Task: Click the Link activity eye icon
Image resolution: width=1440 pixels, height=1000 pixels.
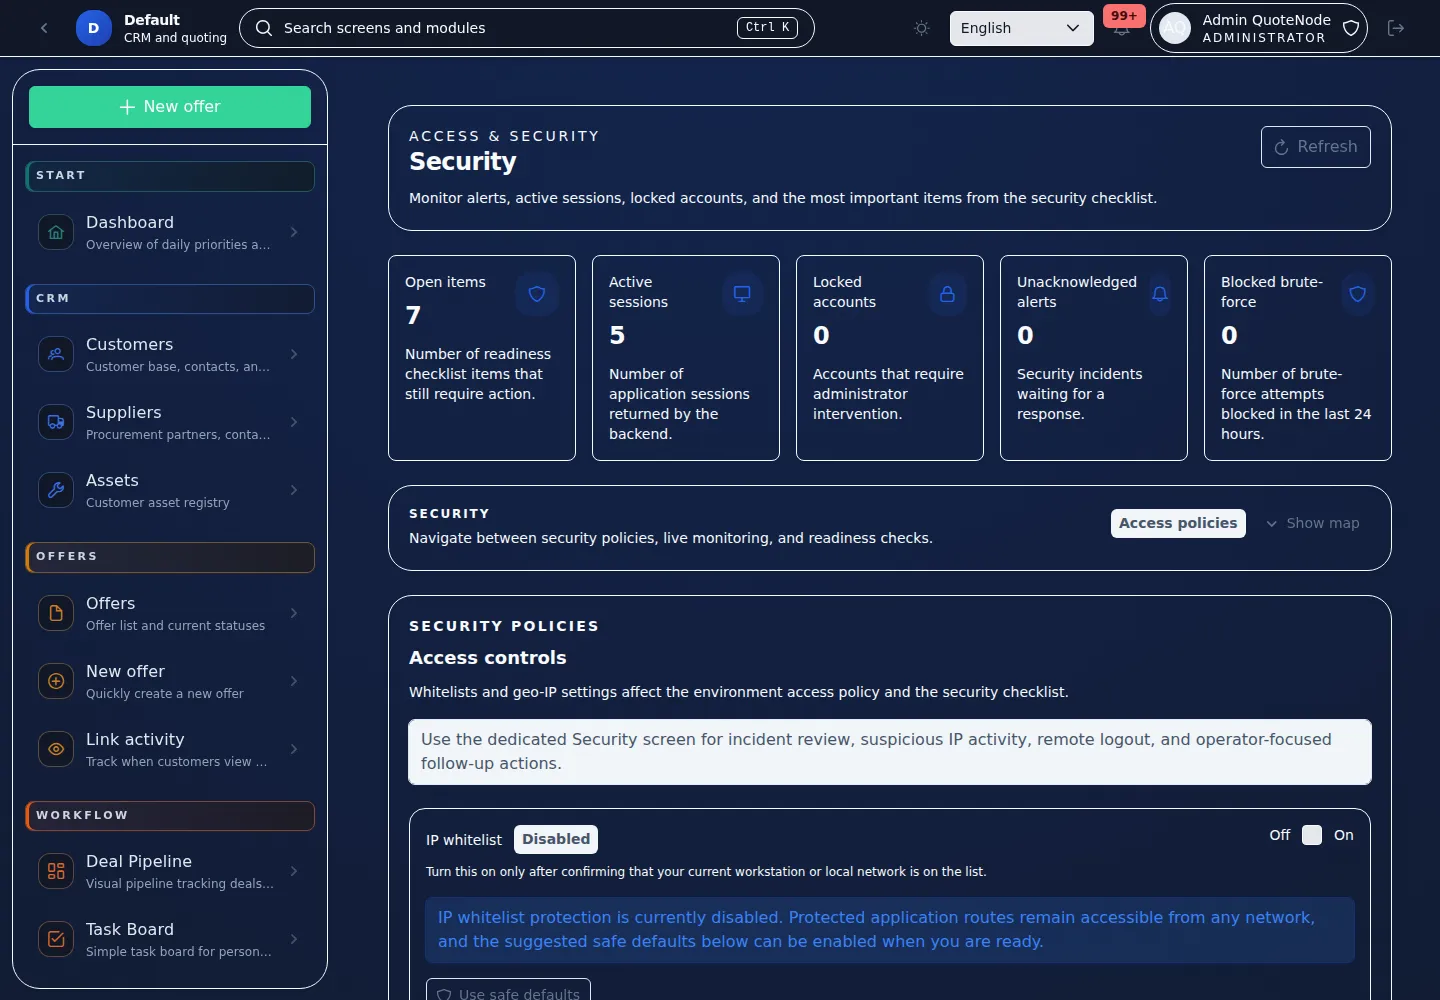Action: point(56,749)
